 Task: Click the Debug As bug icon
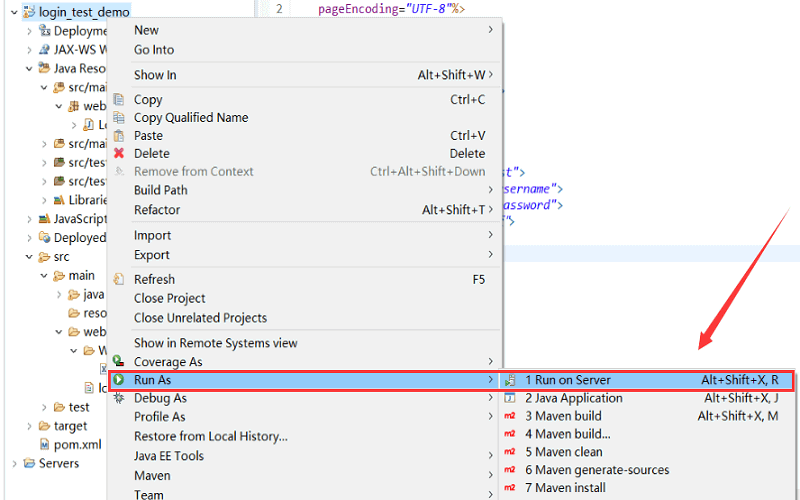tap(118, 398)
